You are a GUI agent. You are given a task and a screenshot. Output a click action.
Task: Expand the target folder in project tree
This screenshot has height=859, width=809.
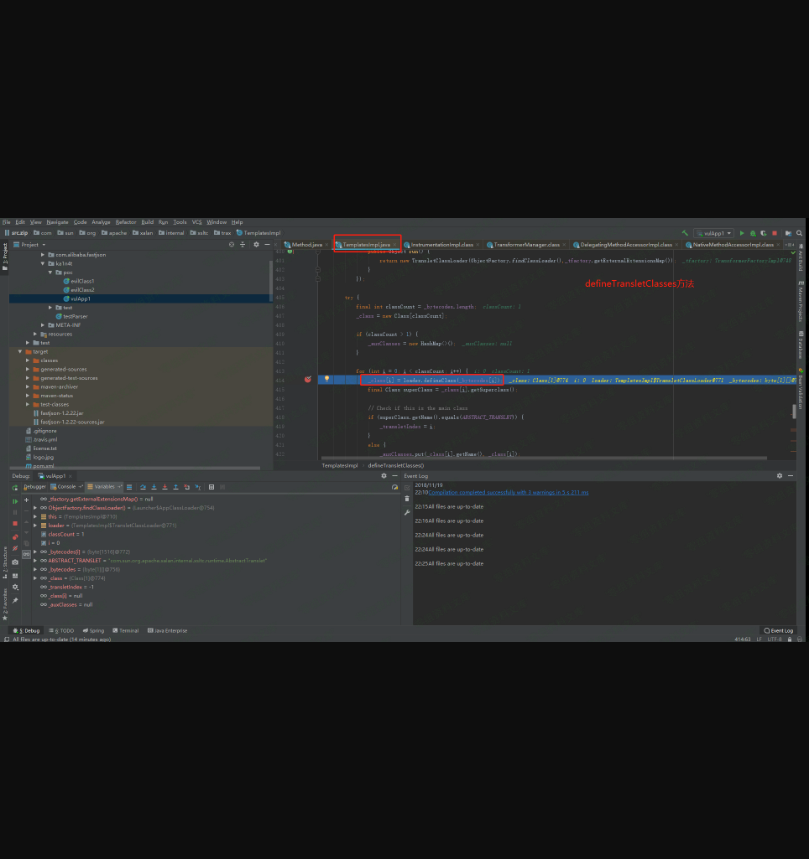[x=20, y=352]
